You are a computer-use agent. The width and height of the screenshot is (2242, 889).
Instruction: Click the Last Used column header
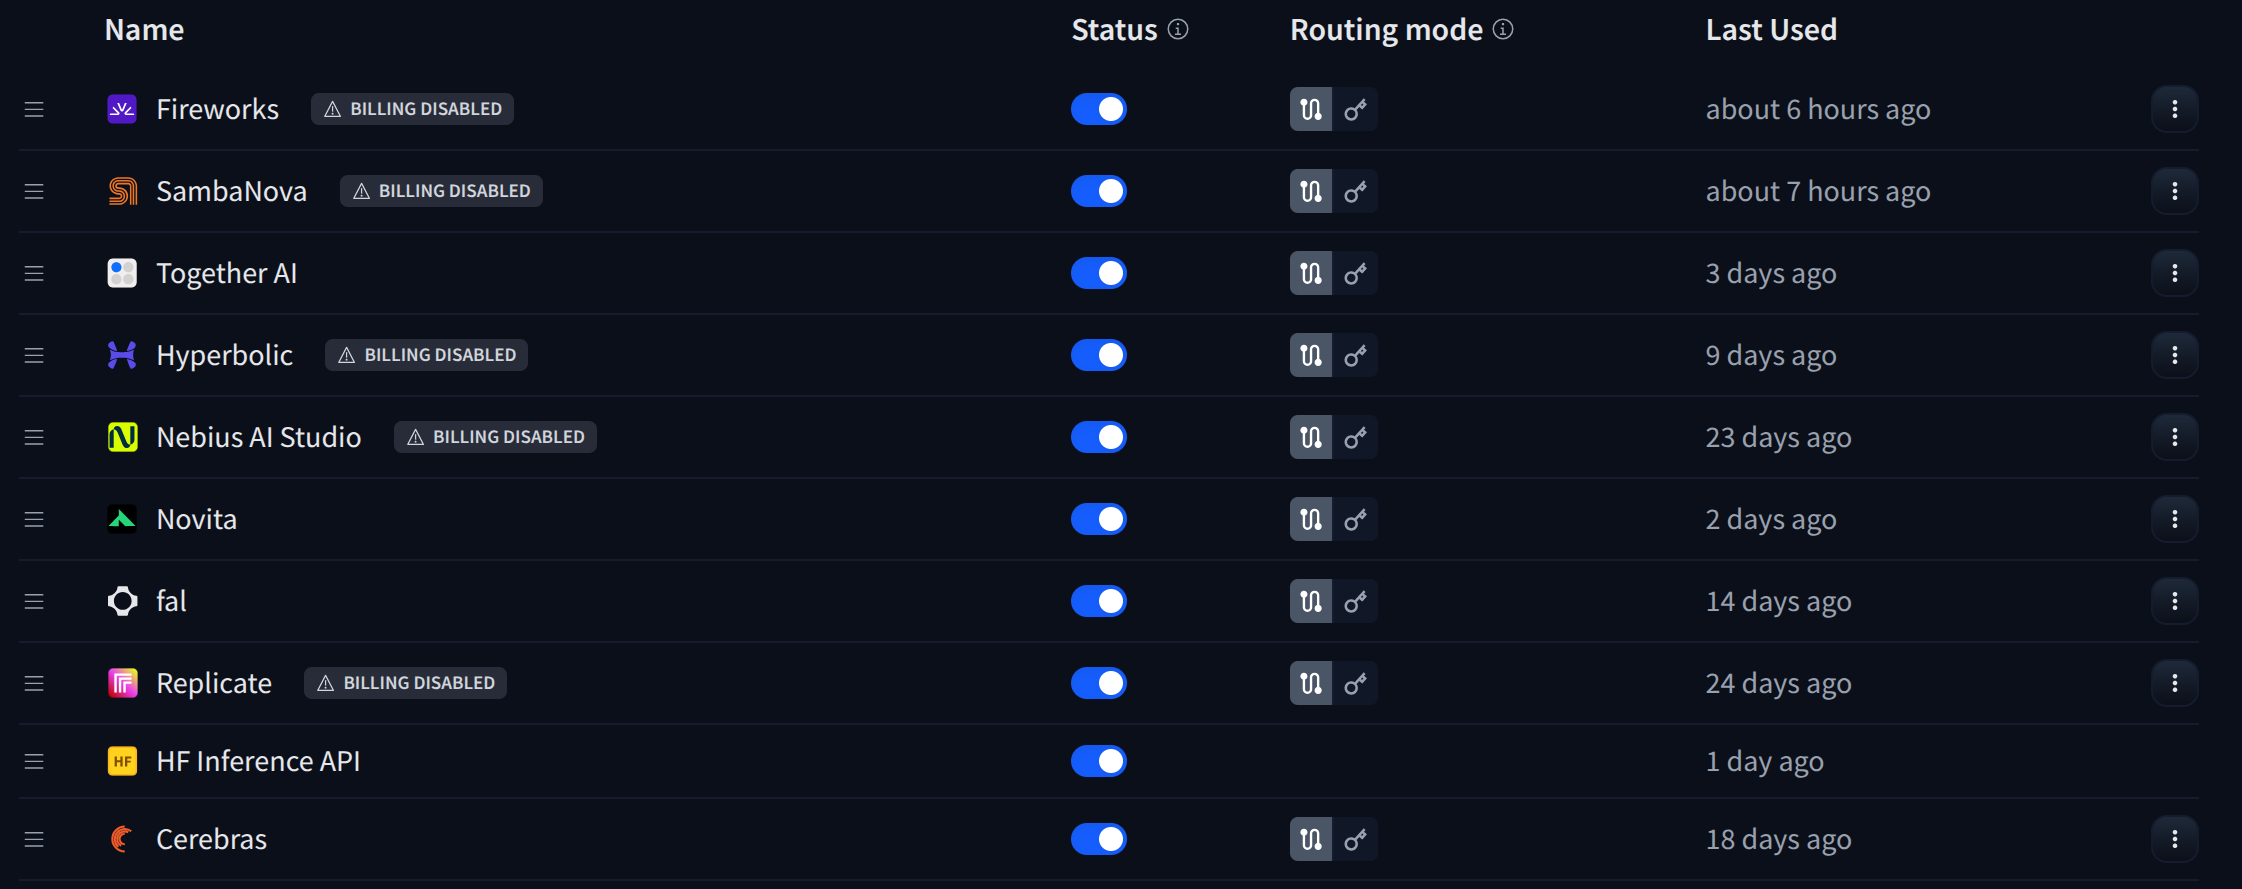click(x=1771, y=30)
